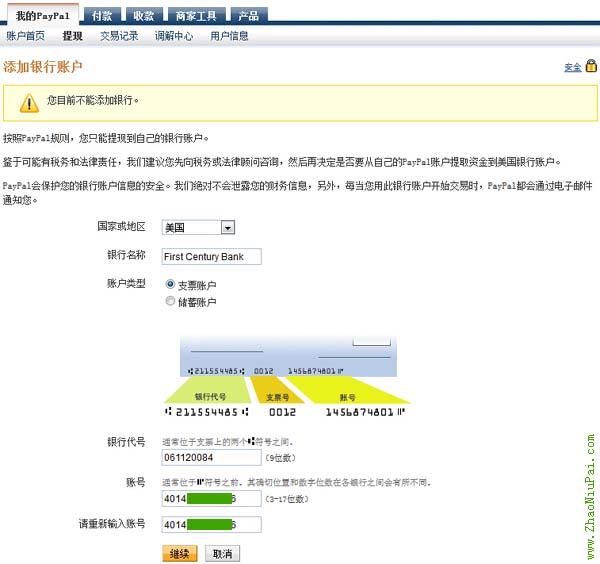Image resolution: width=600 pixels, height=564 pixels.
Task: Select 提现 in the submenu
Action: 72,36
